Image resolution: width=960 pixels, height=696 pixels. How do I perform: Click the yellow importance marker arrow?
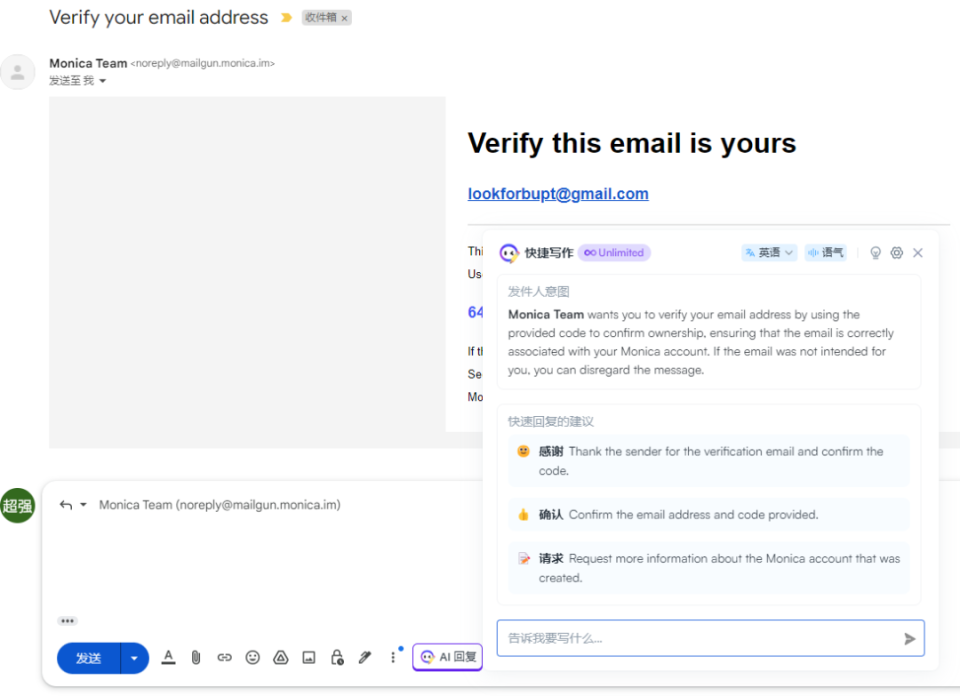click(x=286, y=18)
